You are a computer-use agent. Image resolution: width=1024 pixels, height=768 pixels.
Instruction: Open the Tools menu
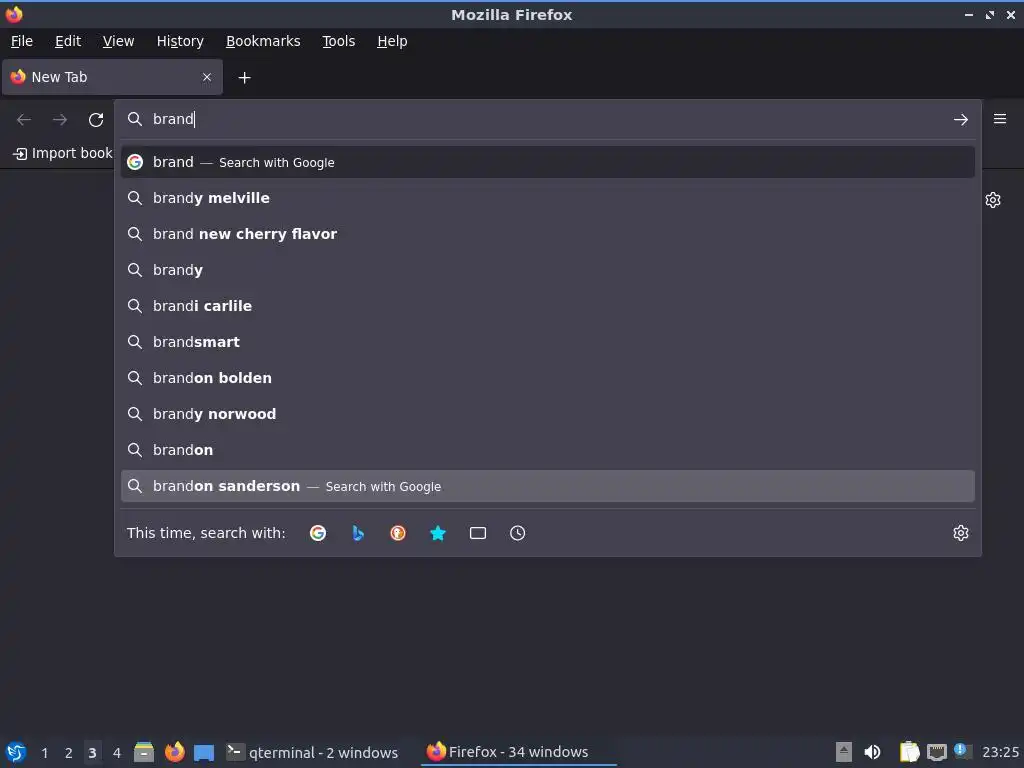tap(338, 41)
